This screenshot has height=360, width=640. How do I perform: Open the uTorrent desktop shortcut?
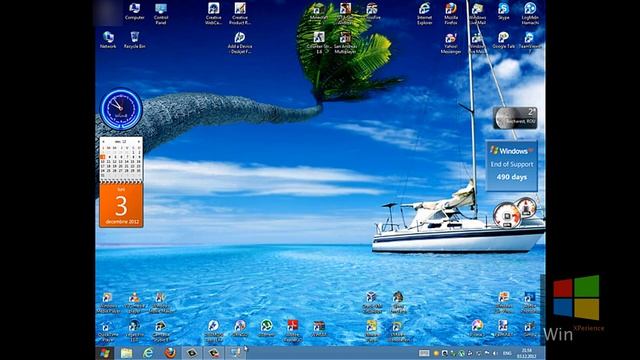tap(266, 329)
